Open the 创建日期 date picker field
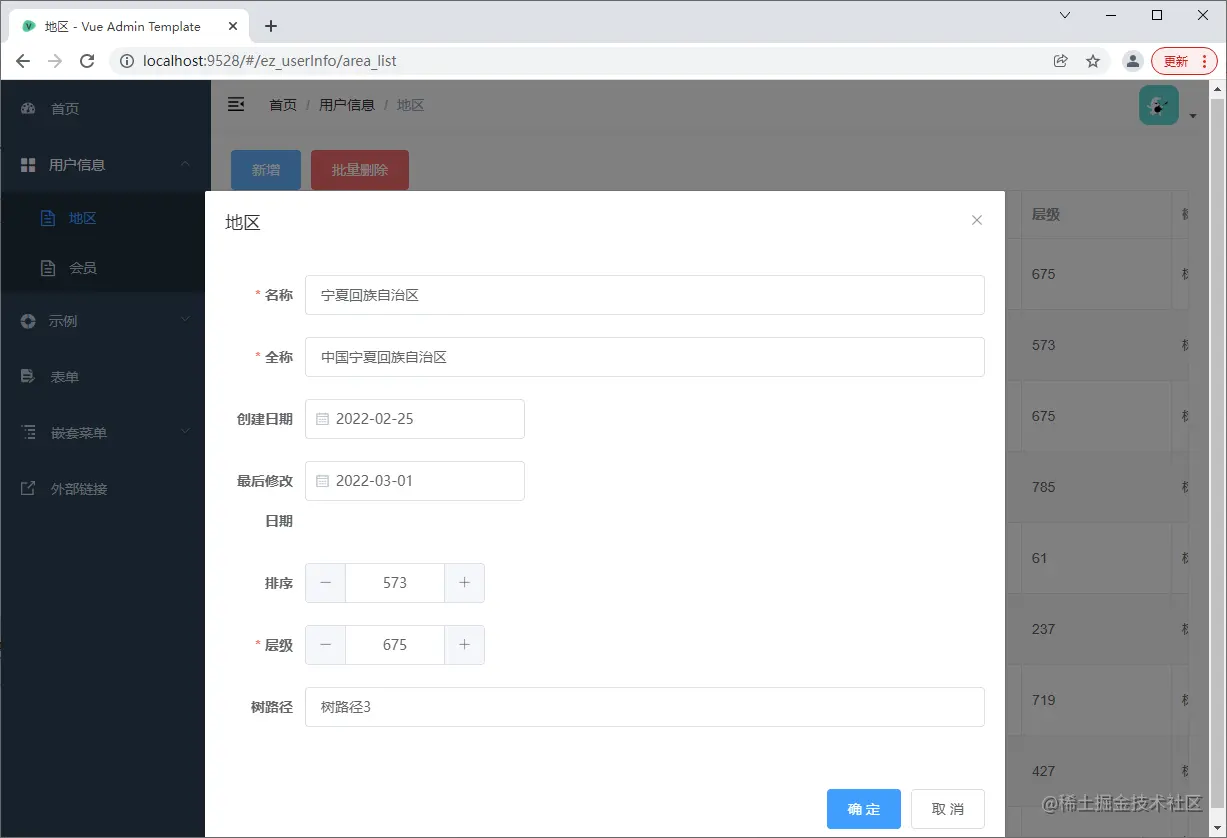This screenshot has height=838, width=1227. [x=415, y=419]
